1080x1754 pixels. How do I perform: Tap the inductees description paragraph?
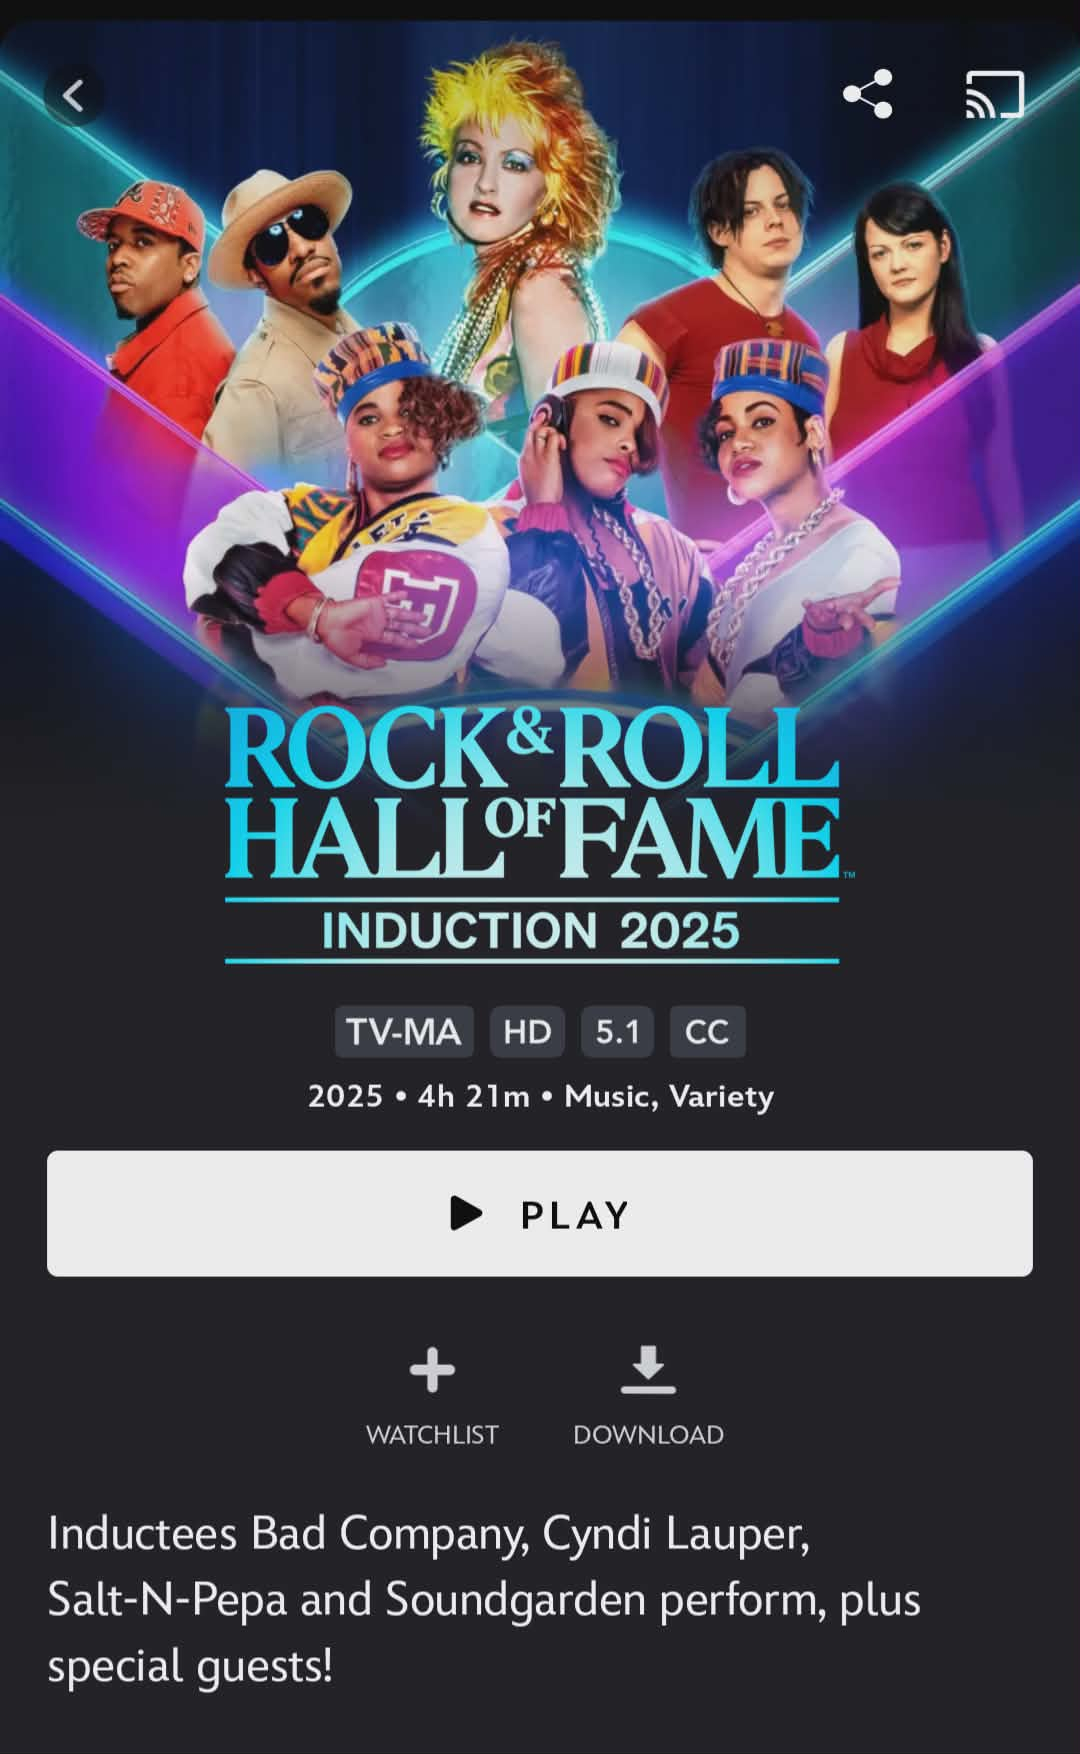484,1599
